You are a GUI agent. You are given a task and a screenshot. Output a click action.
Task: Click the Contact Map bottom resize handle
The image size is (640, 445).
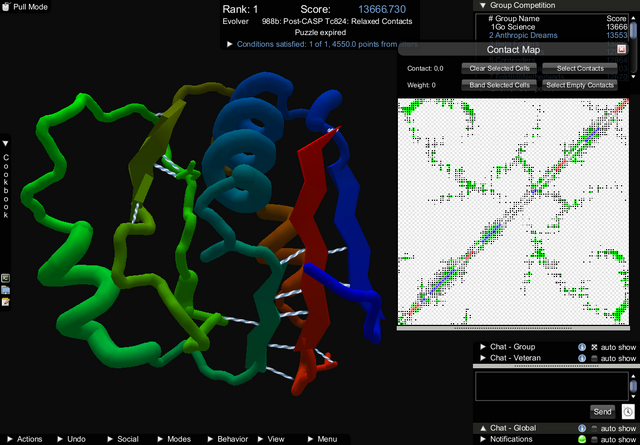[x=513, y=328]
